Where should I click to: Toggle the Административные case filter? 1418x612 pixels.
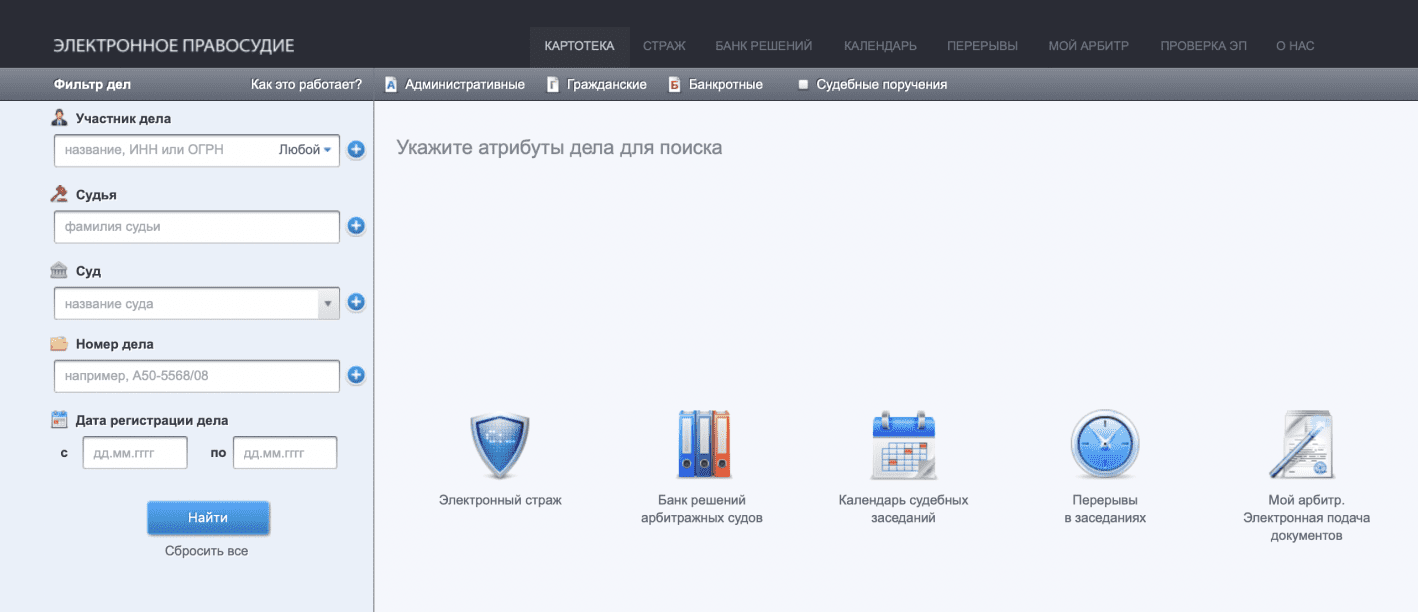coord(455,85)
